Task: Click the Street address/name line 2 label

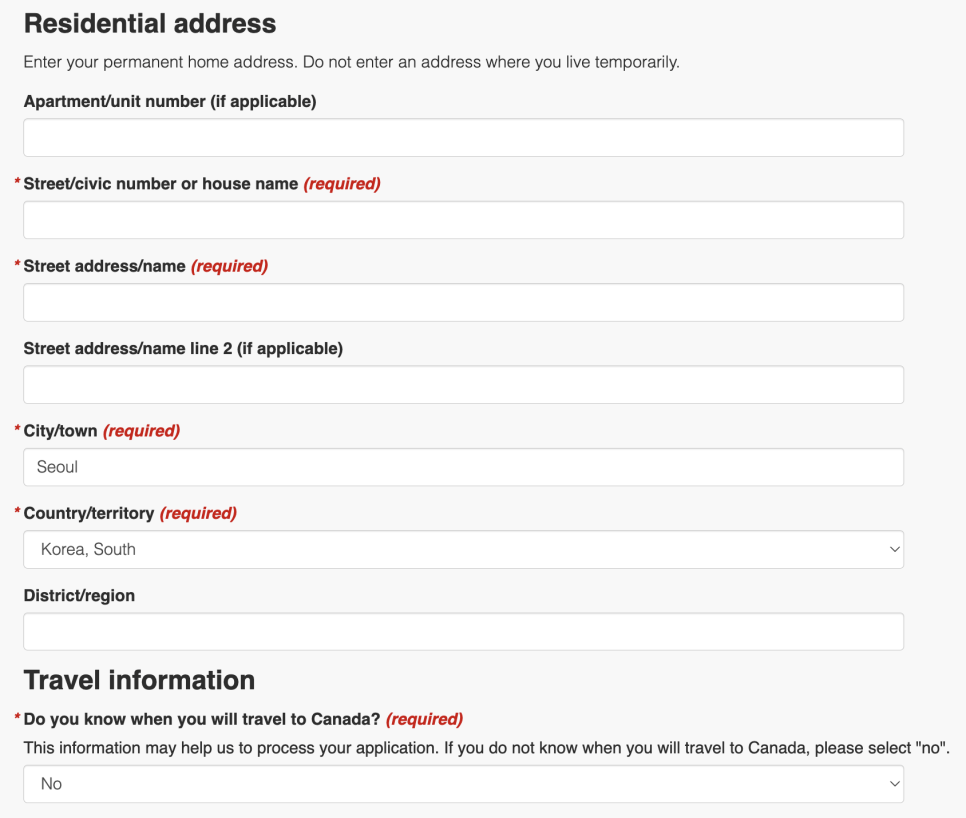Action: click(183, 349)
